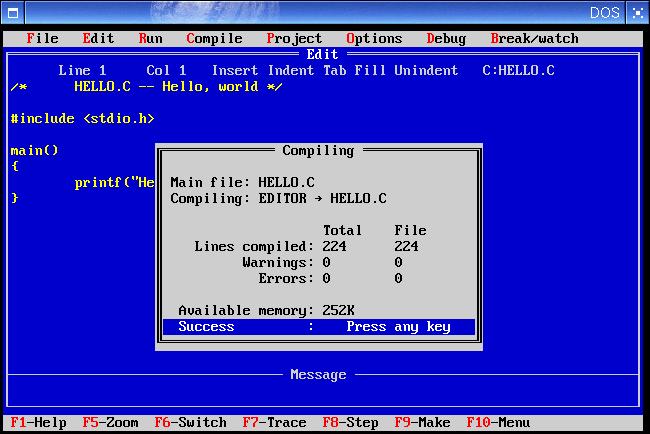Click the printf line in editor
The image size is (650, 434).
pos(114,183)
